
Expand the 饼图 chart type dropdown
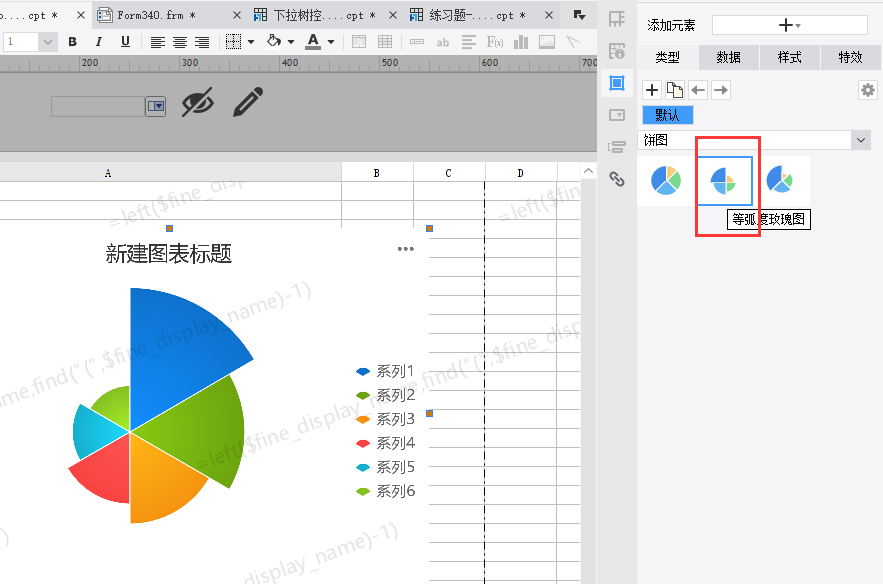click(x=861, y=140)
